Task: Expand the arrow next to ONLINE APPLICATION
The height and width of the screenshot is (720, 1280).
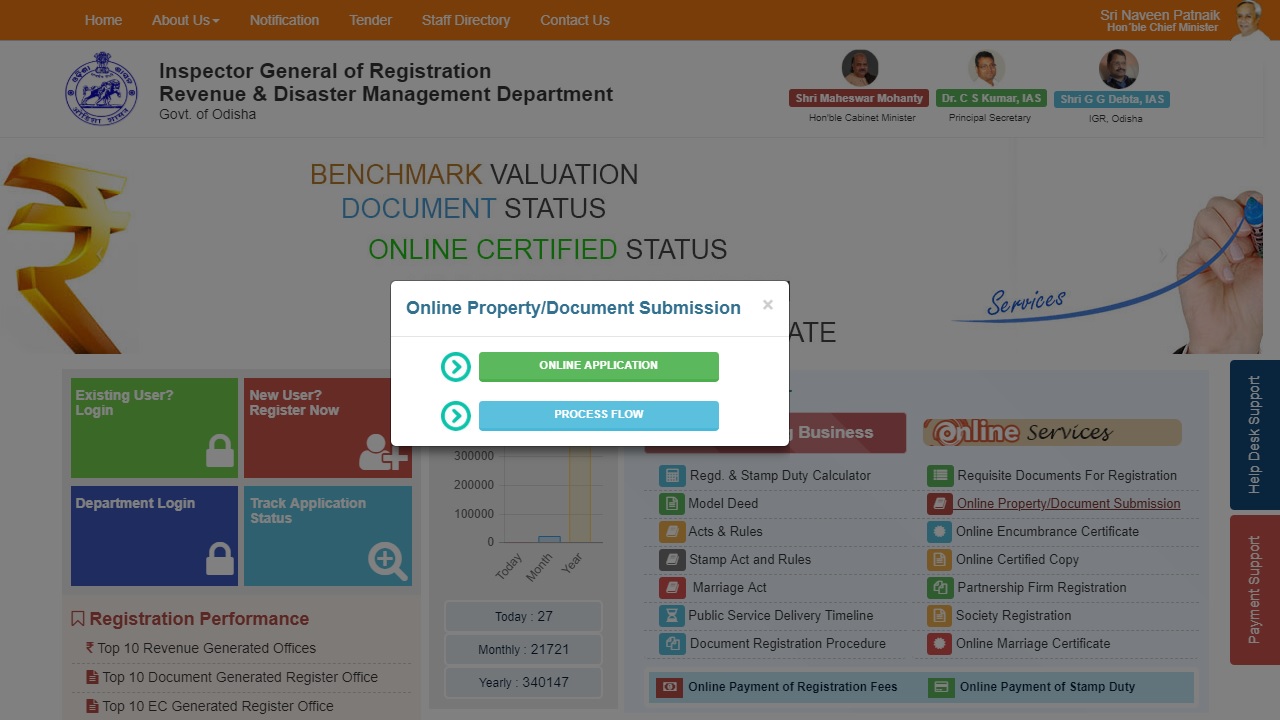Action: pyautogui.click(x=456, y=367)
